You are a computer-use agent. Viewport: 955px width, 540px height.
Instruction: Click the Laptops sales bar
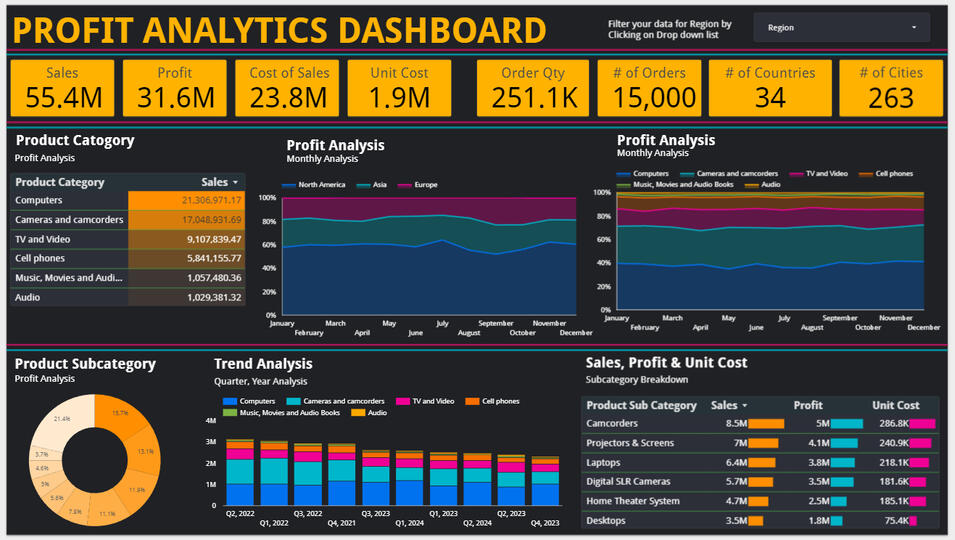point(762,462)
